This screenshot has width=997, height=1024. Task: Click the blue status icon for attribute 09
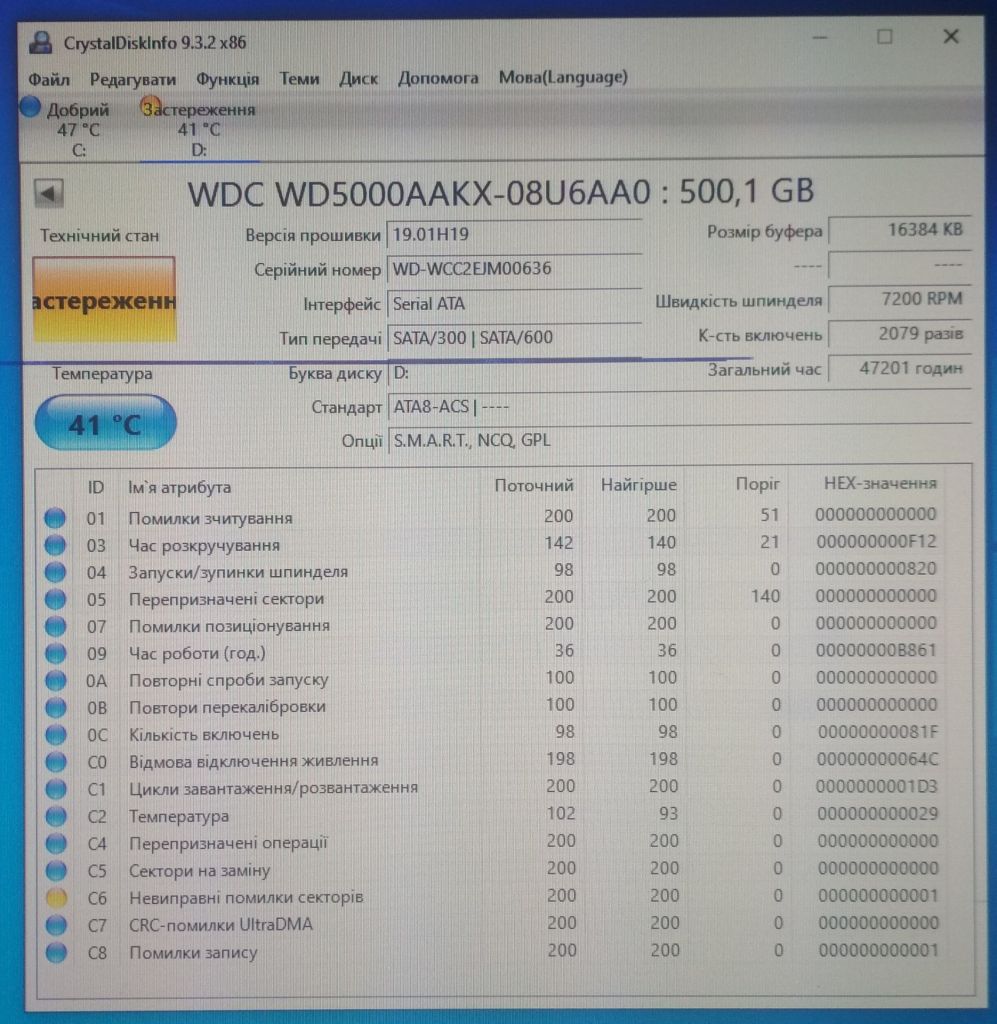[x=55, y=653]
